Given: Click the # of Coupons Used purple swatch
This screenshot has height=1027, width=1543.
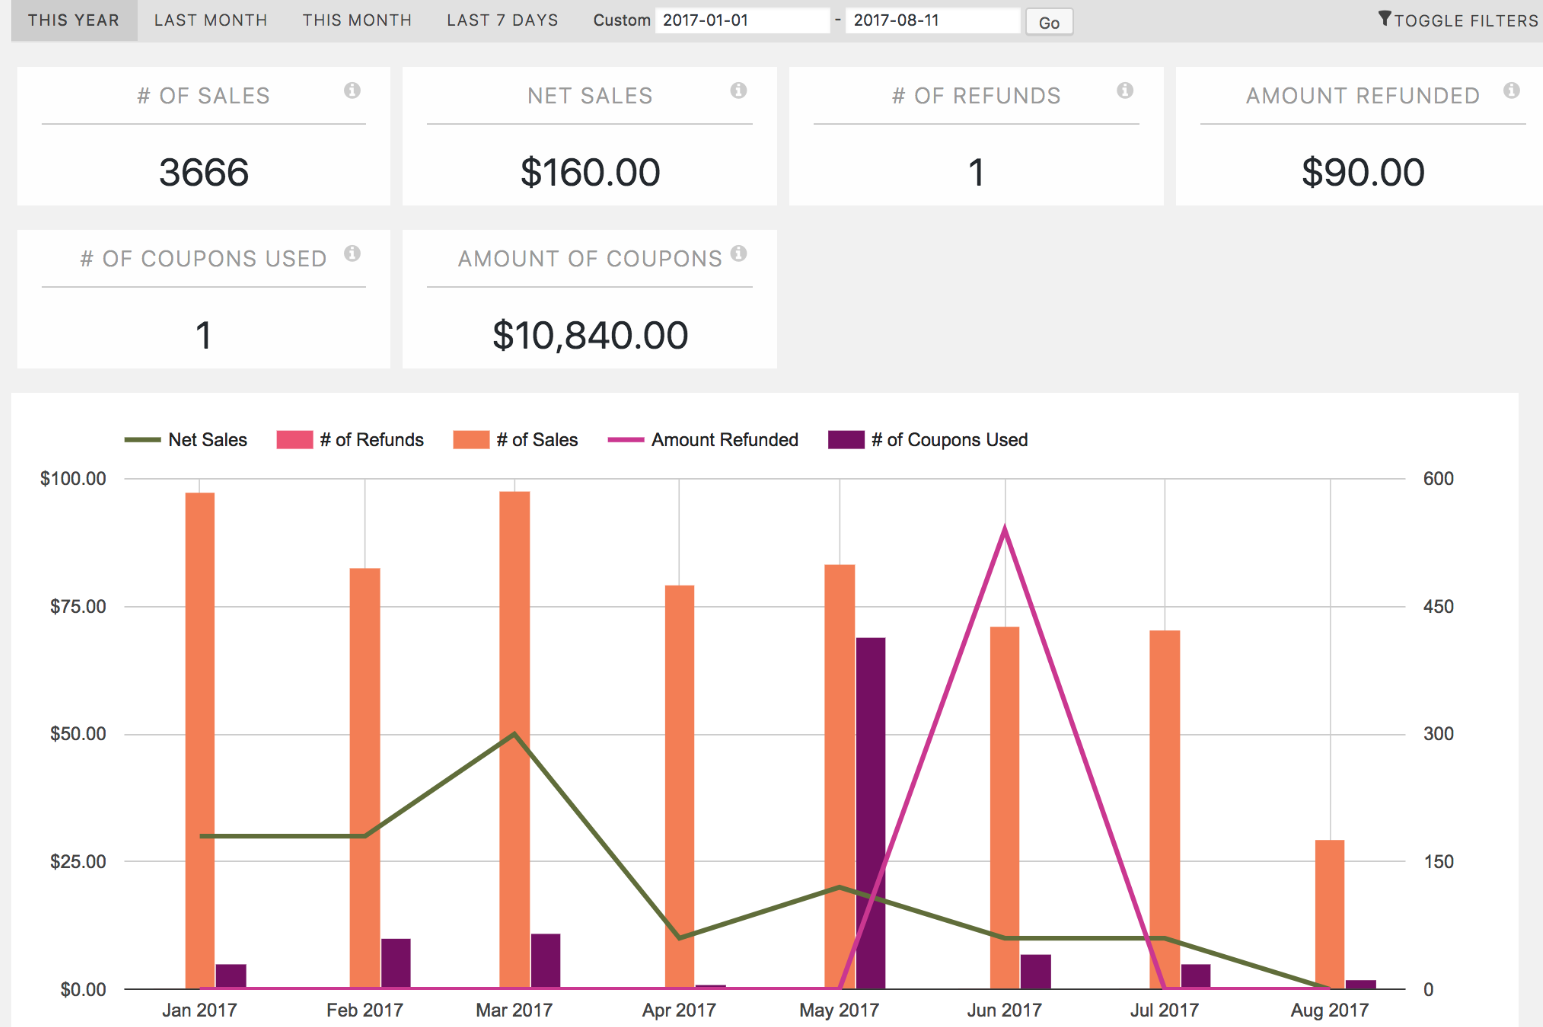Looking at the screenshot, I should pos(846,440).
